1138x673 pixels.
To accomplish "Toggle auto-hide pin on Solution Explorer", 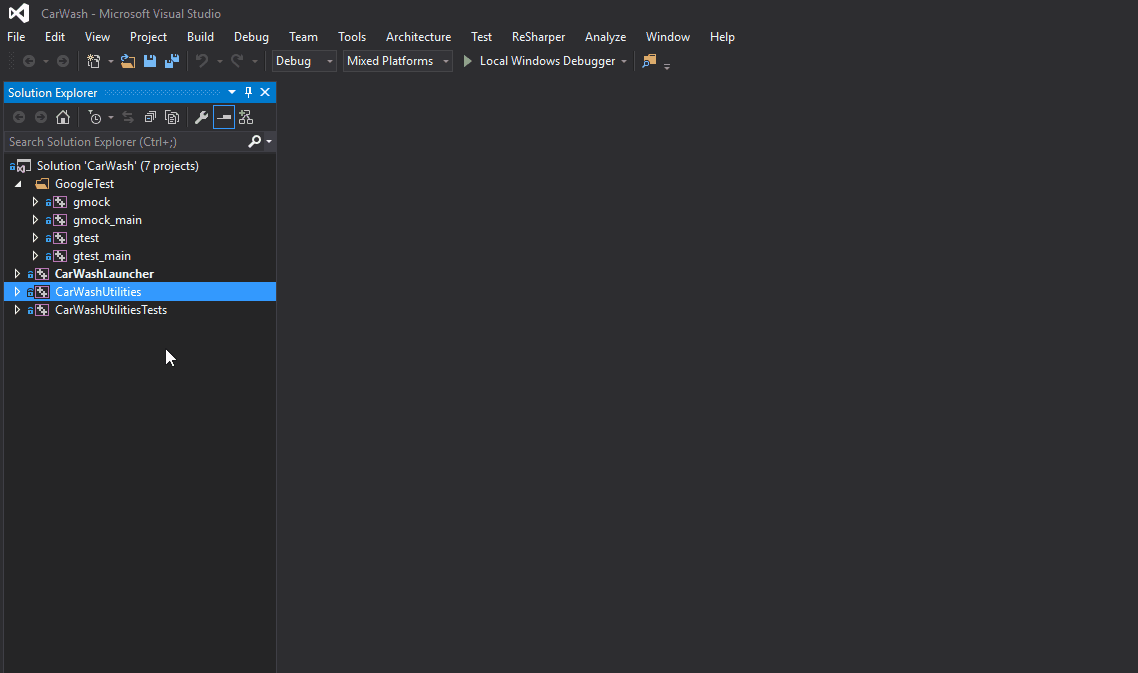I will 248,92.
